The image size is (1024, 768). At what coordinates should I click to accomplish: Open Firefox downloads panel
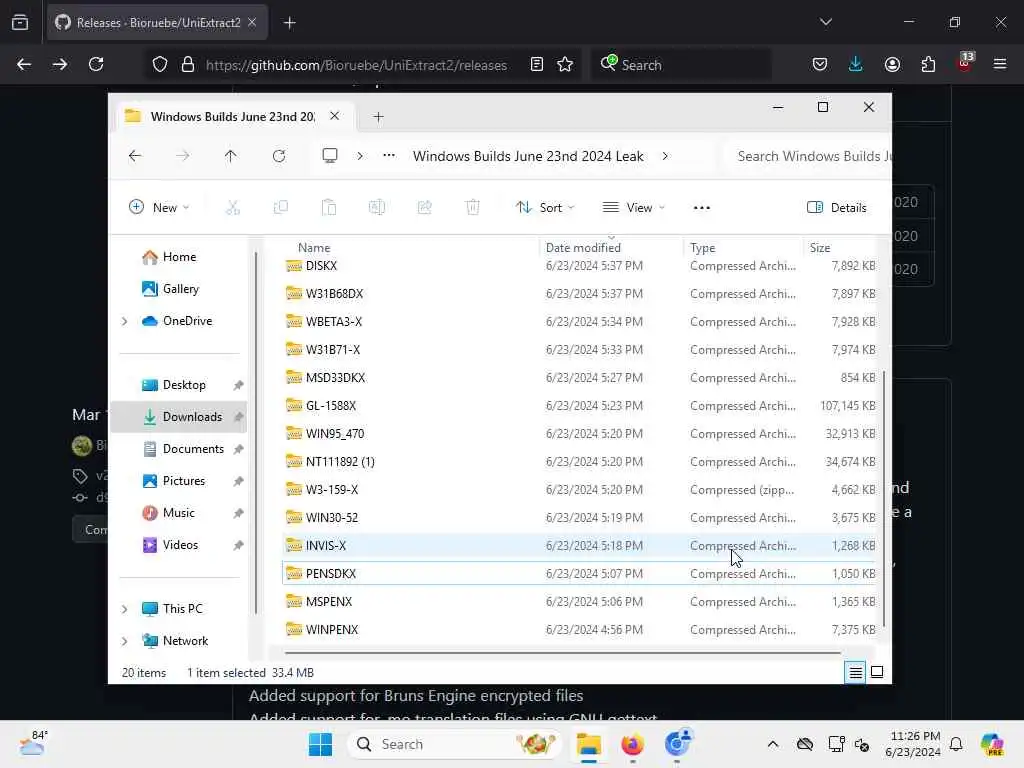coord(856,65)
